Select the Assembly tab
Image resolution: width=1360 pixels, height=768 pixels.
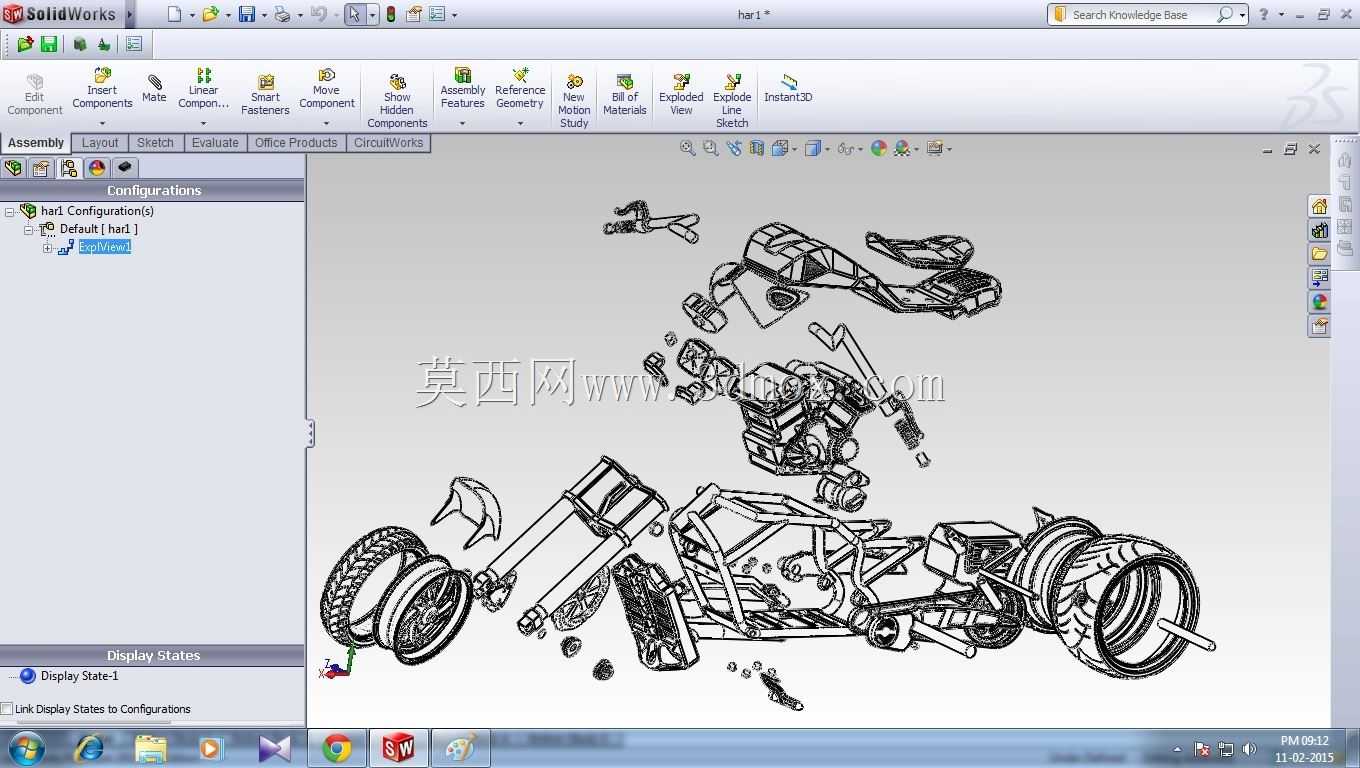(x=36, y=143)
